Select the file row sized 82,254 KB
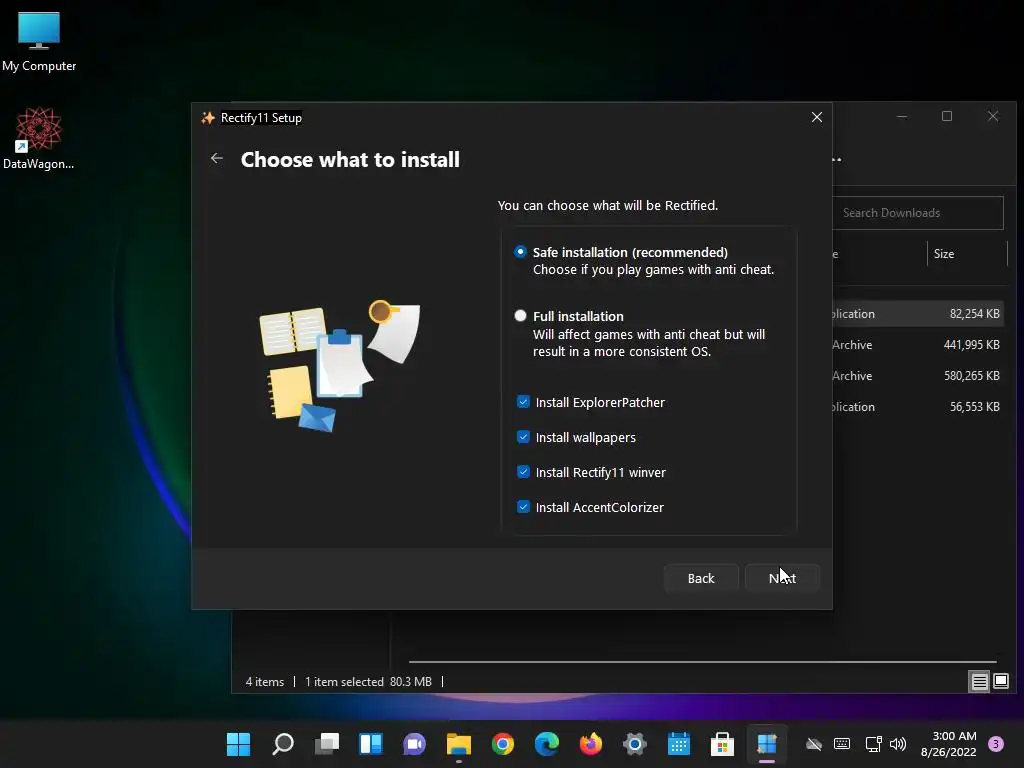The height and width of the screenshot is (768, 1024). coord(918,313)
